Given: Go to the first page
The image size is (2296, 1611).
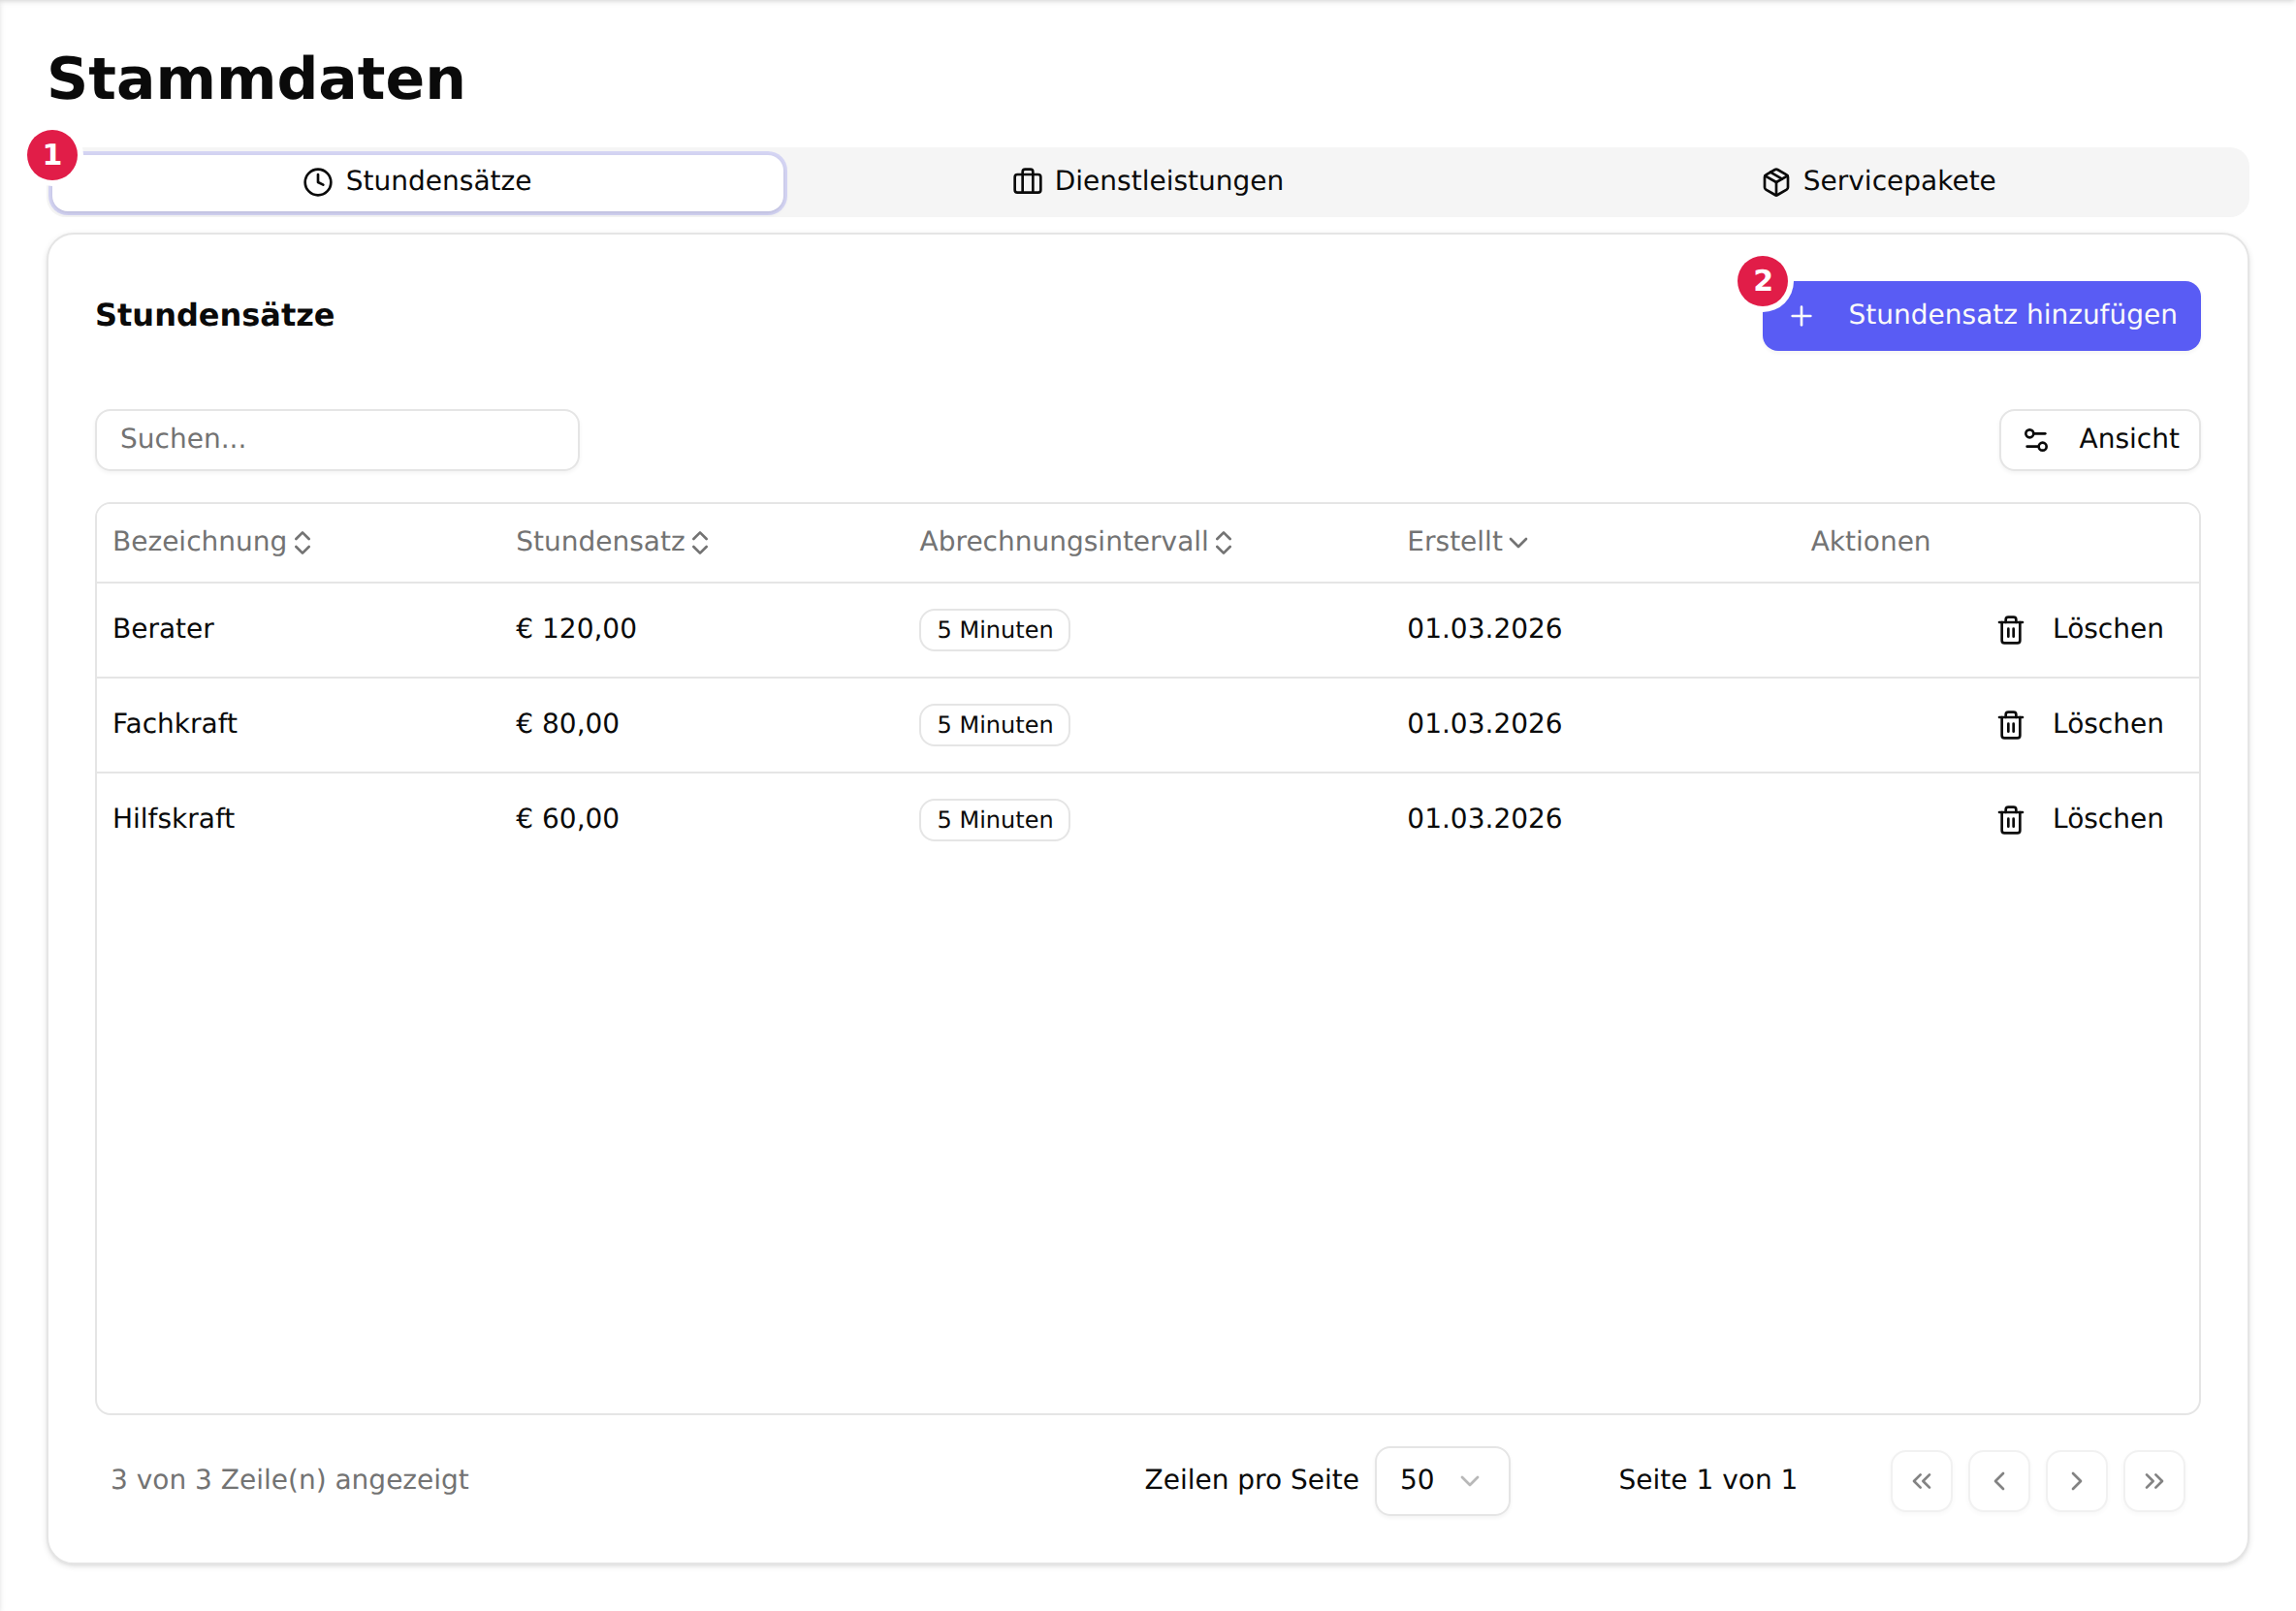Looking at the screenshot, I should (x=1922, y=1481).
